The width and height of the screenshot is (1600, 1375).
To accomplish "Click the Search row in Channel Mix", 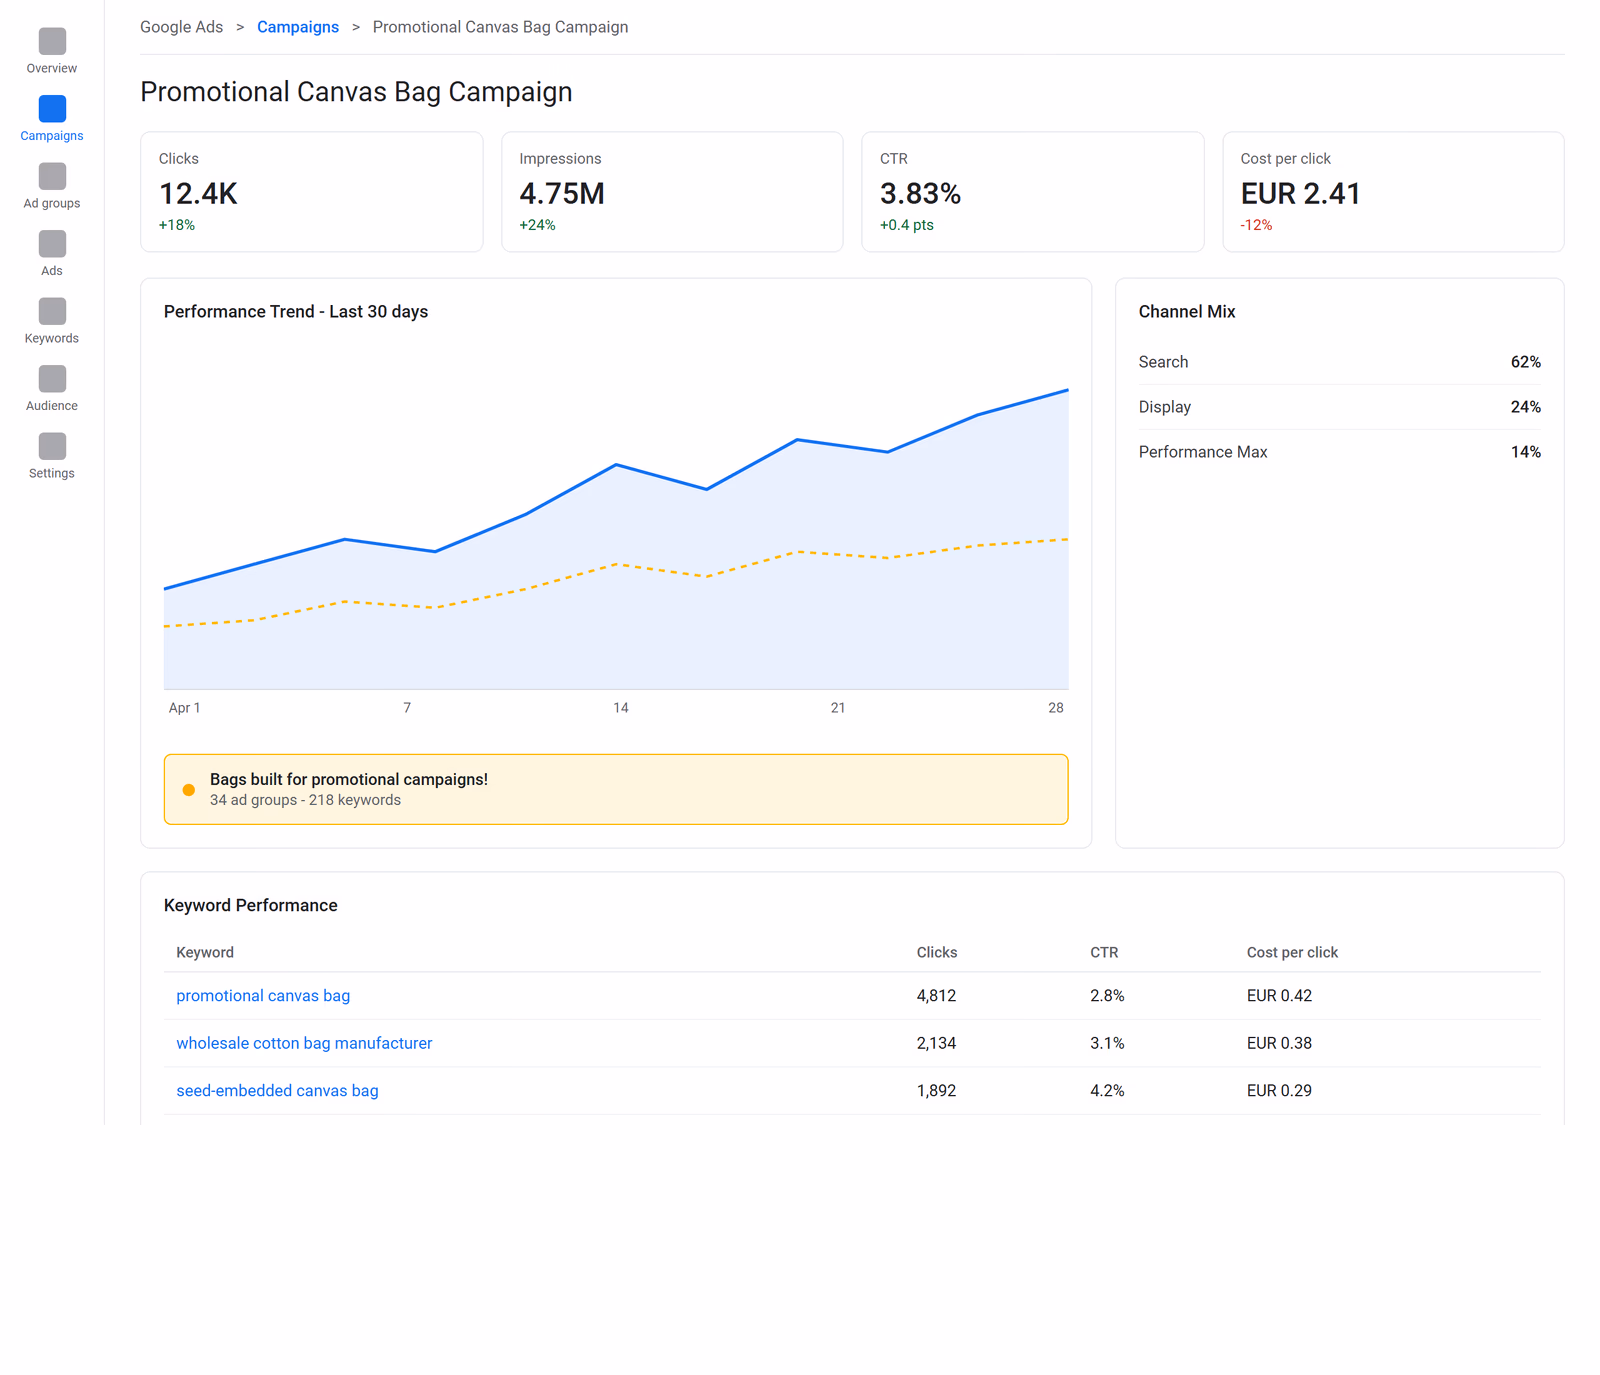I will pyautogui.click(x=1339, y=362).
